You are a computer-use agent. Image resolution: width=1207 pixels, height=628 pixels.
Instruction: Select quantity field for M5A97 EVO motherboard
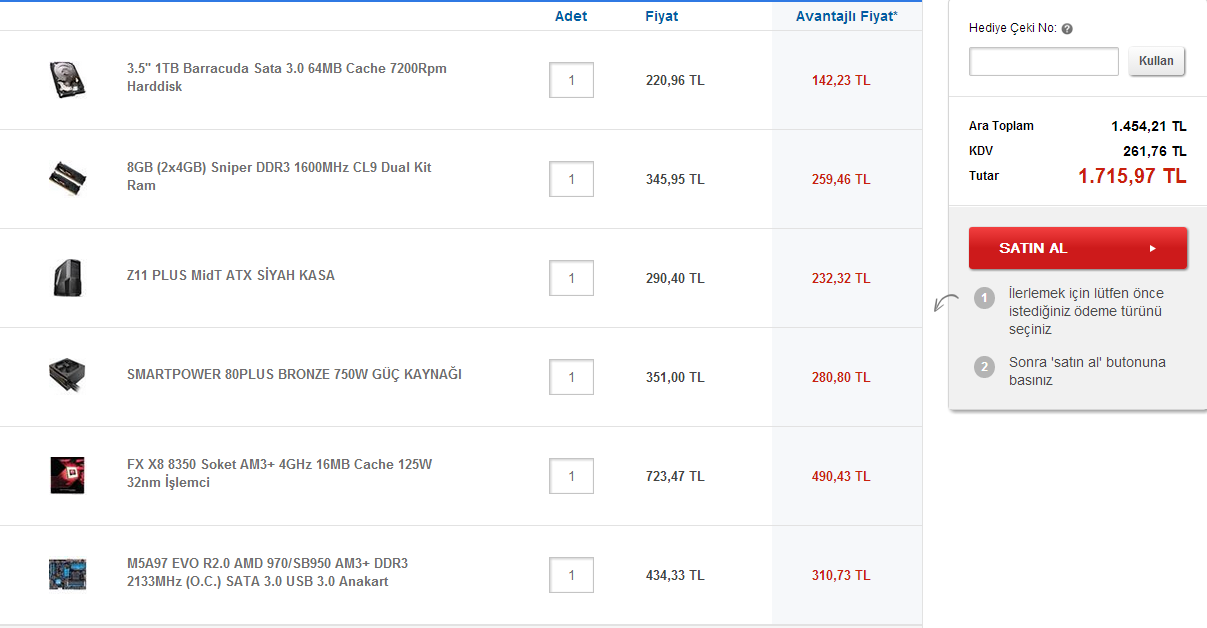(x=571, y=575)
